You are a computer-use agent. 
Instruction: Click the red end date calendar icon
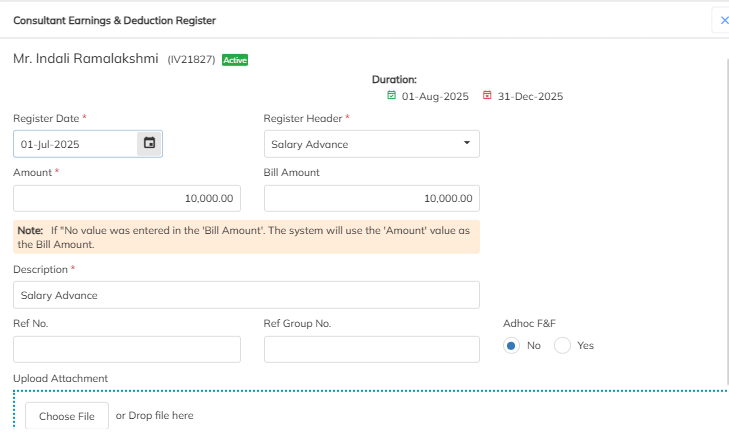pyautogui.click(x=487, y=95)
